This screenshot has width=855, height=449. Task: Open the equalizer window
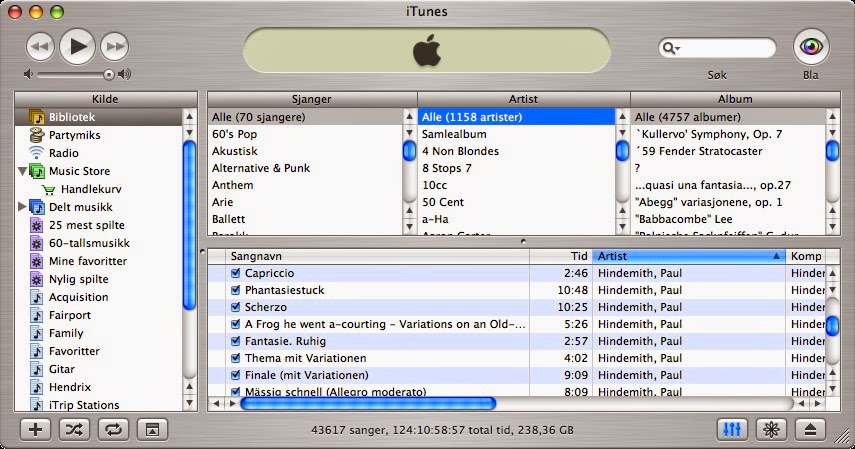click(732, 430)
